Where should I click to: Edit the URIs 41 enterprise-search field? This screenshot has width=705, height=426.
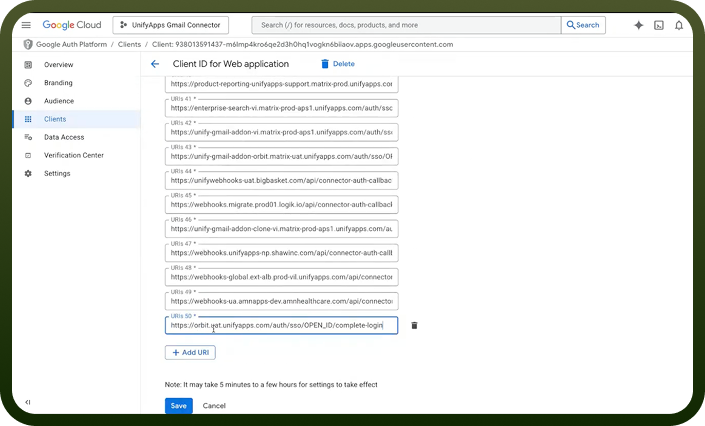[281, 108]
